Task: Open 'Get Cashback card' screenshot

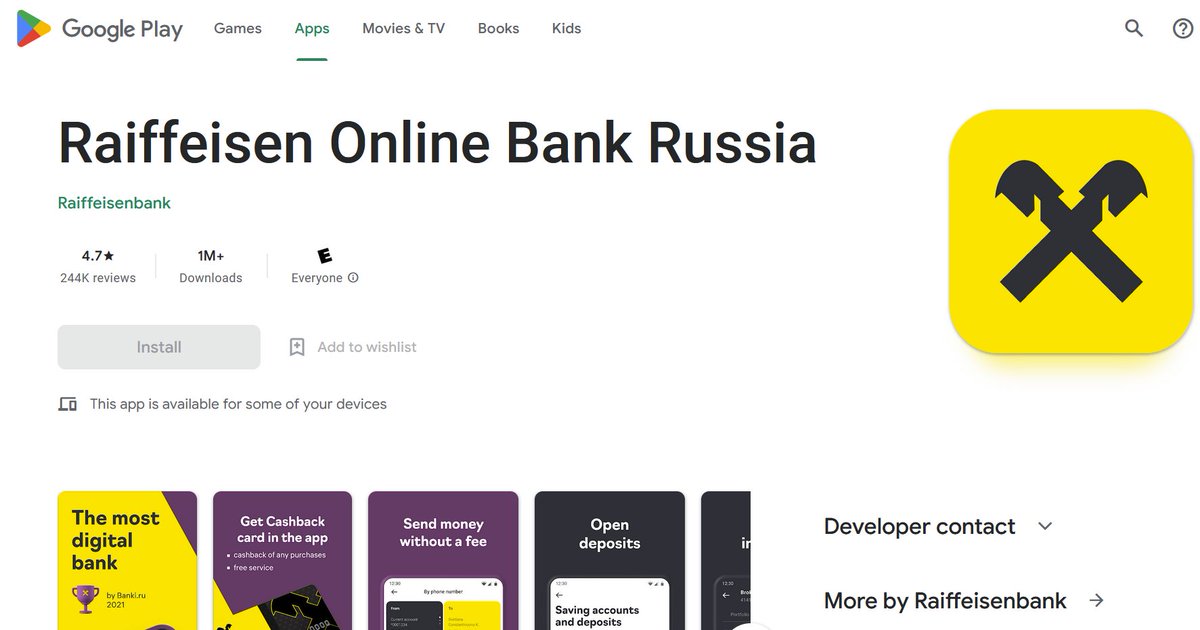Action: point(283,560)
